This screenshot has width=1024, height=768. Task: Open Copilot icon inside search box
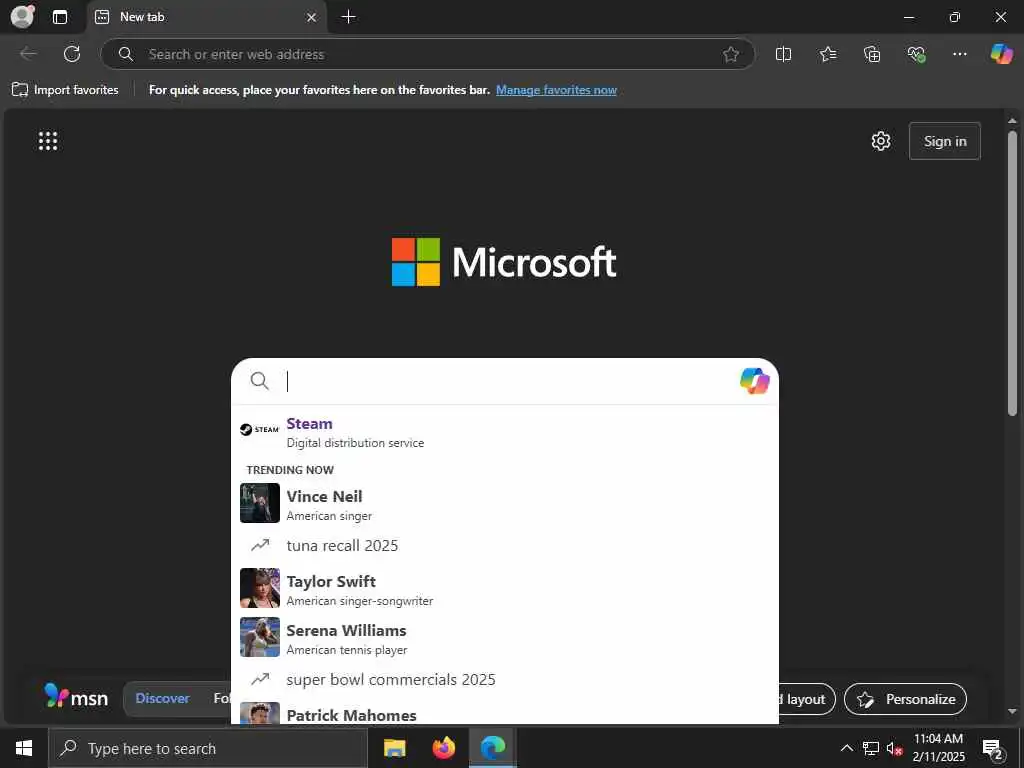click(x=754, y=381)
